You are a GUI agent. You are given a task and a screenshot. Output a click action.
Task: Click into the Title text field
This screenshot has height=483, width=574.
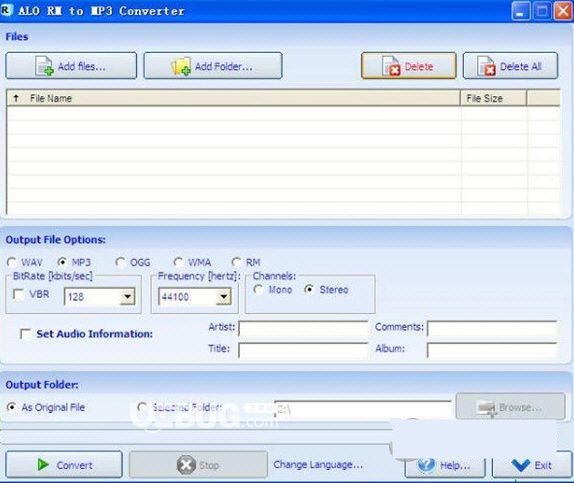pos(303,350)
